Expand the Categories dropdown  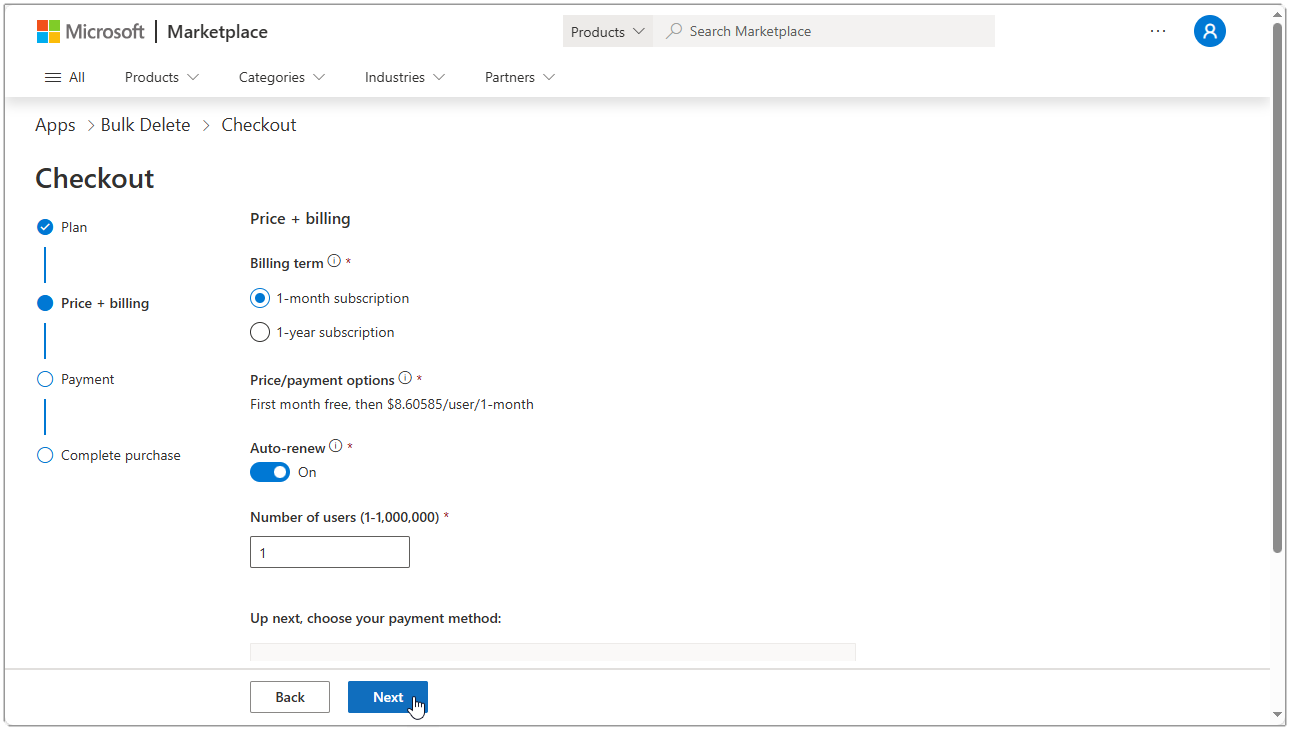click(280, 77)
